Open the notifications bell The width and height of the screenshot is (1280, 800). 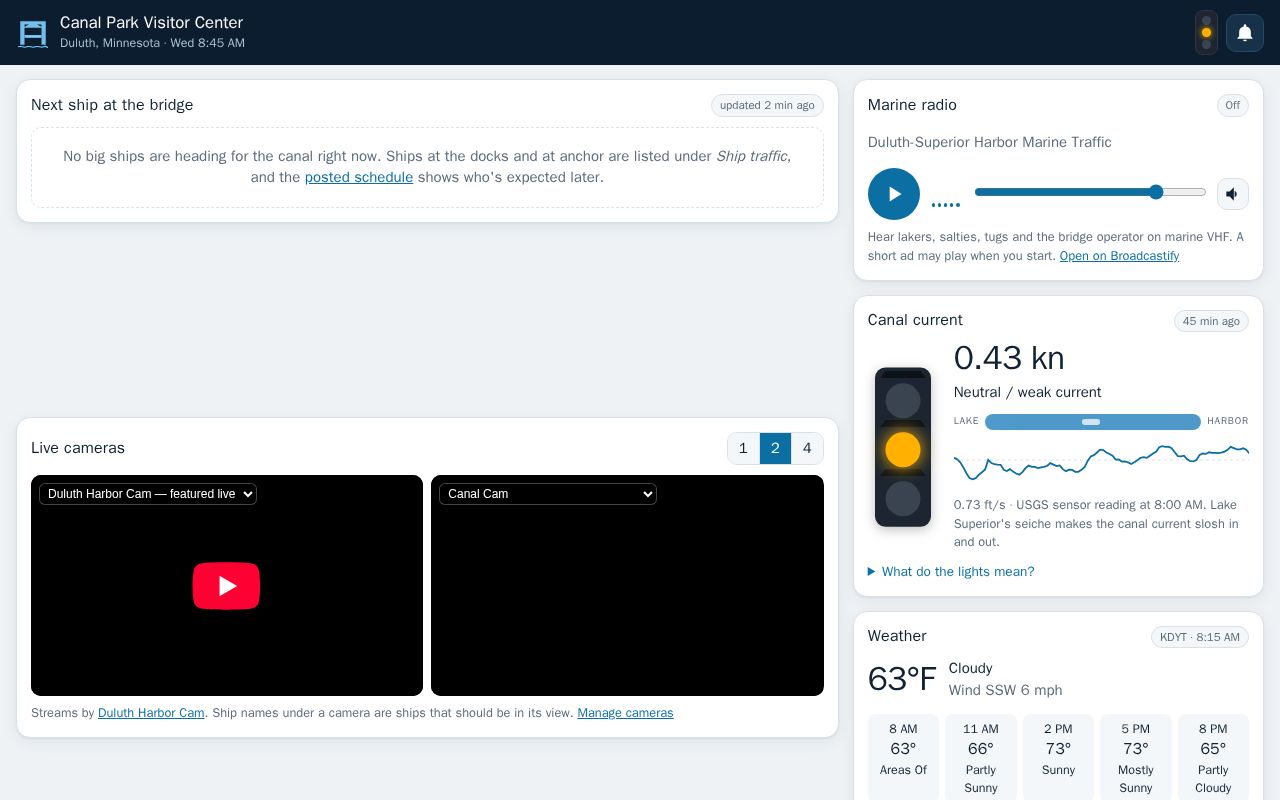click(x=1245, y=33)
